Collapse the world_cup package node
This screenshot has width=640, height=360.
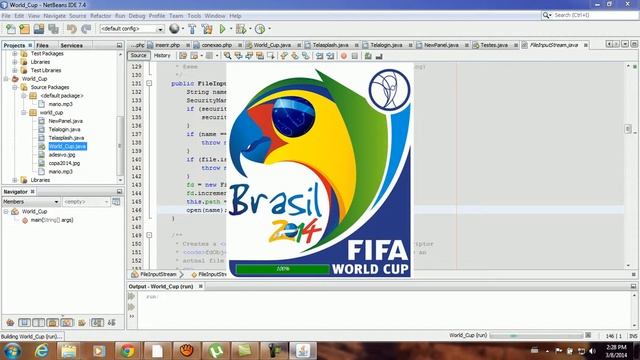click(24, 113)
